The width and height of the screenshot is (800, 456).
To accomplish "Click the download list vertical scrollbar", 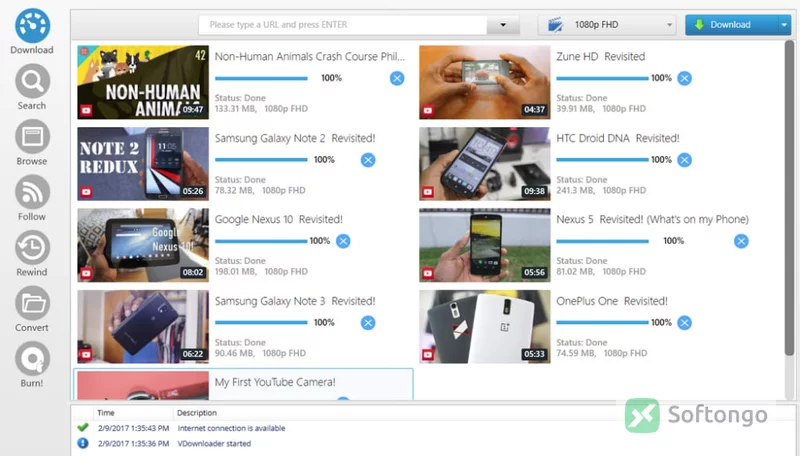I will pyautogui.click(x=789, y=198).
